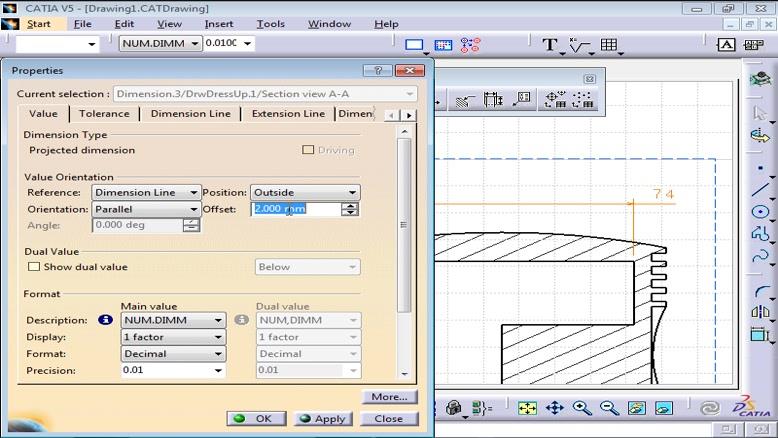The height and width of the screenshot is (438, 778).
Task: Toggle the Driving checkbox
Action: [308, 150]
